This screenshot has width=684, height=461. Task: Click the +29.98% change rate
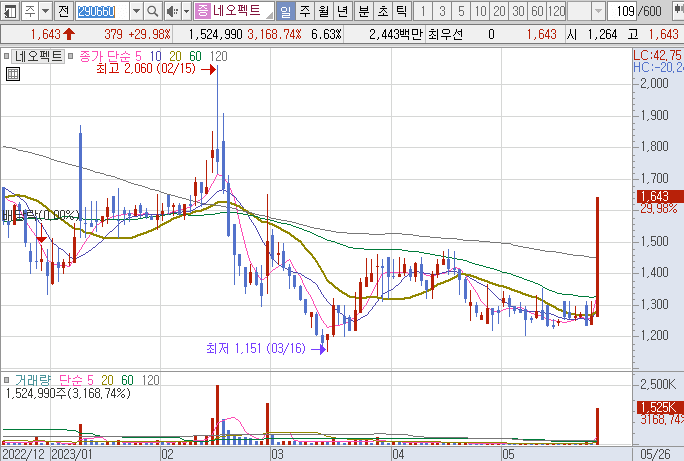[x=150, y=34]
